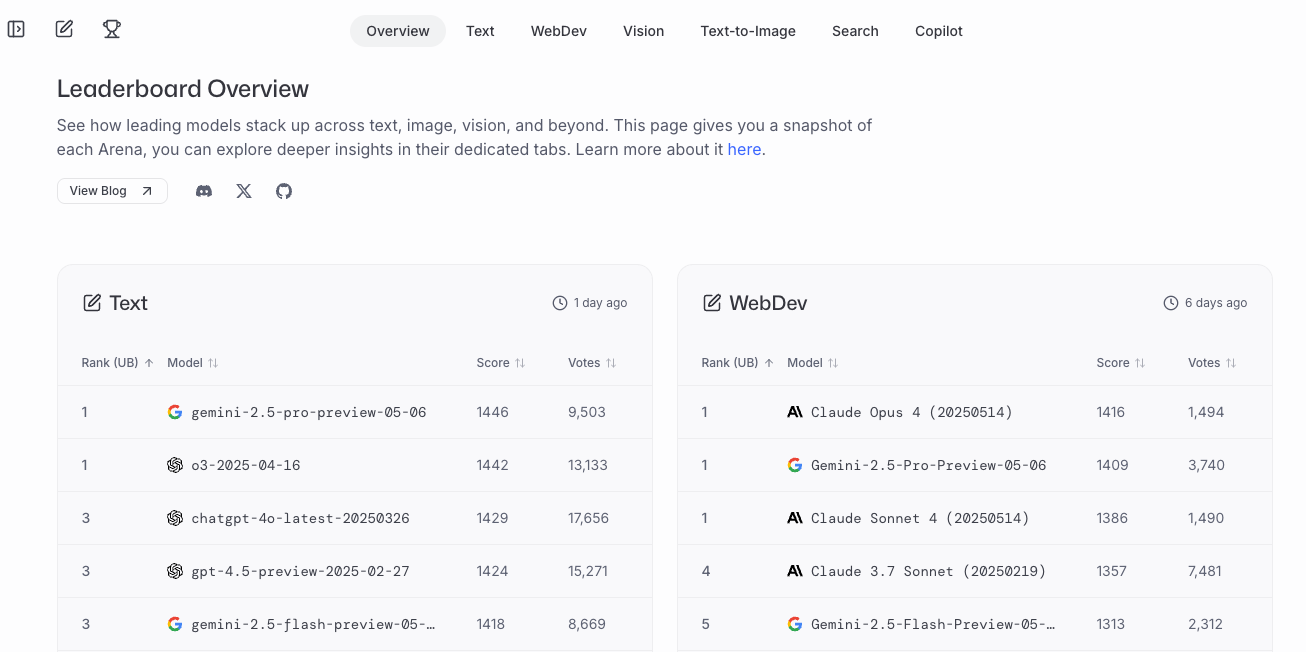
Task: Click Google logo beside gemini-2.5-pro-preview-05-06
Action: click(175, 412)
